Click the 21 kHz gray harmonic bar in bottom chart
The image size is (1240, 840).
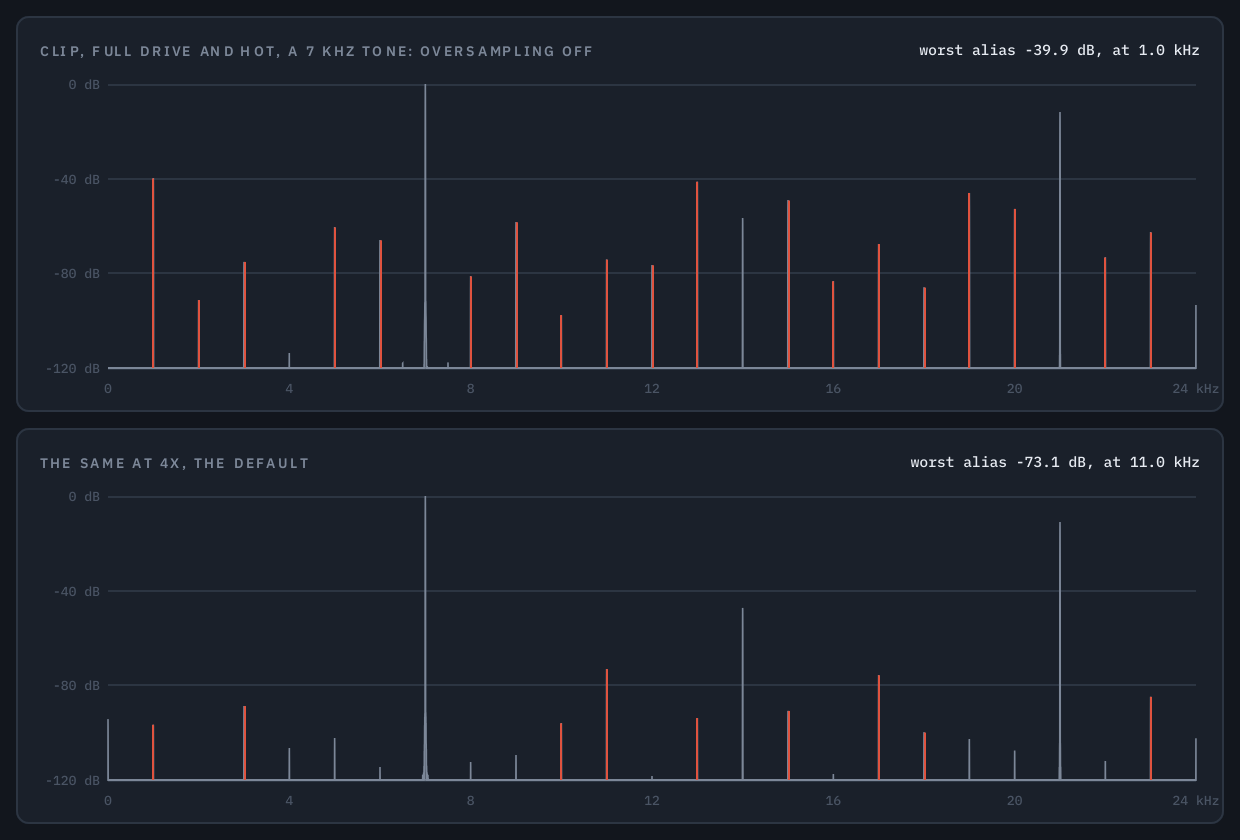click(x=1060, y=651)
